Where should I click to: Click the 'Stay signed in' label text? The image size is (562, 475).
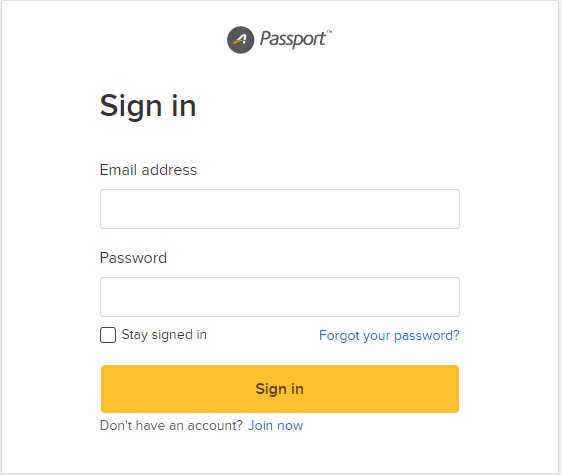click(164, 335)
